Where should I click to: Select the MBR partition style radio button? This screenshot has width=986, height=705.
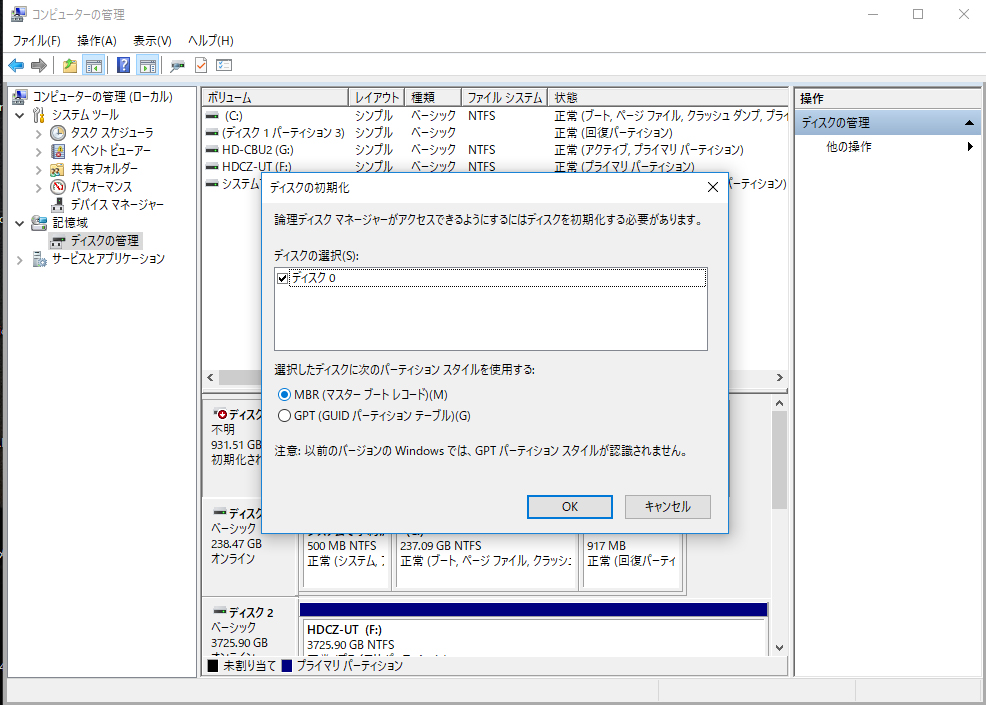coord(284,395)
